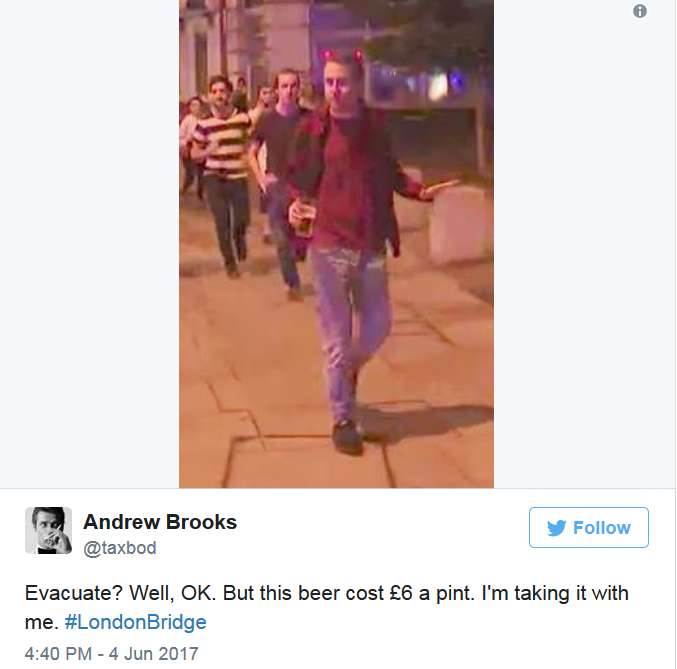Click the info icon at top right
The height and width of the screenshot is (669, 677).
click(x=639, y=11)
